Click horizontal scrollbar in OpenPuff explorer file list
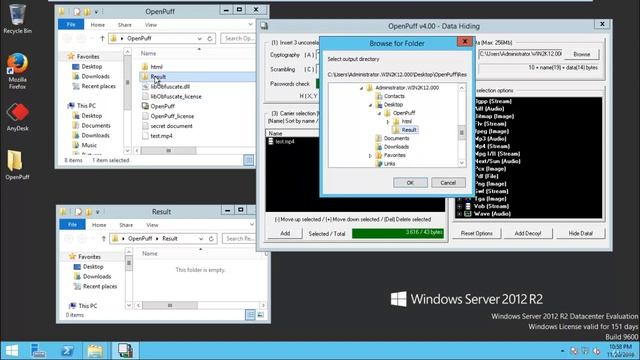 pos(168,151)
